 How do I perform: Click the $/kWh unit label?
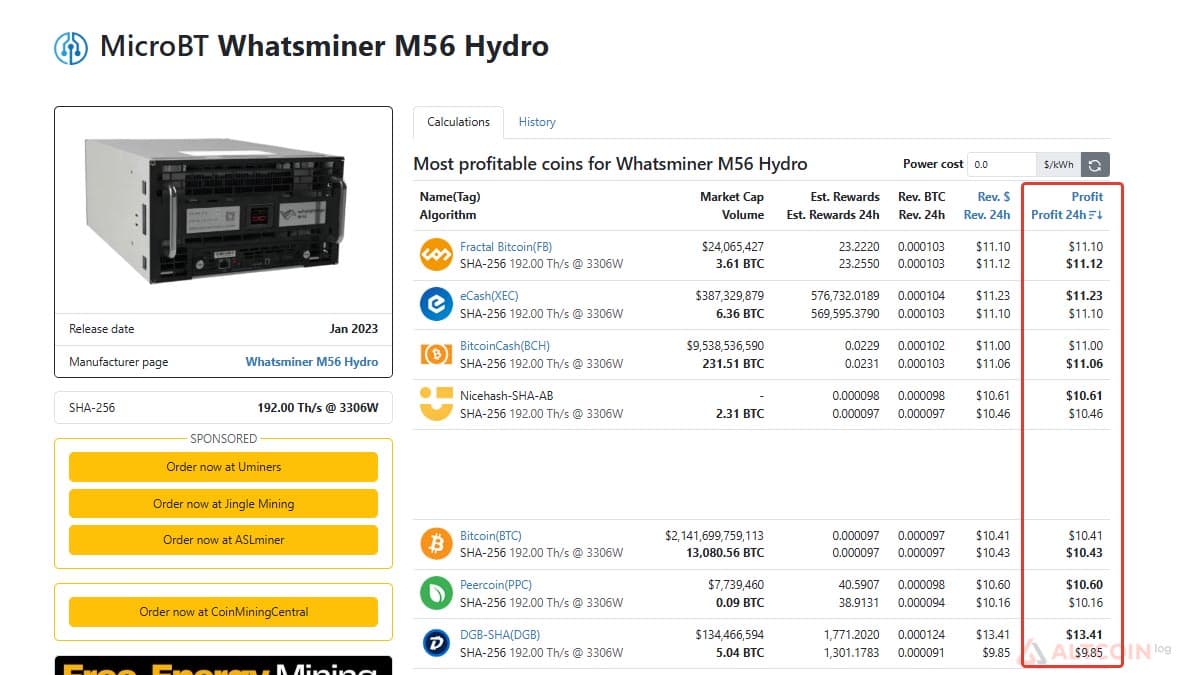pyautogui.click(x=1058, y=164)
